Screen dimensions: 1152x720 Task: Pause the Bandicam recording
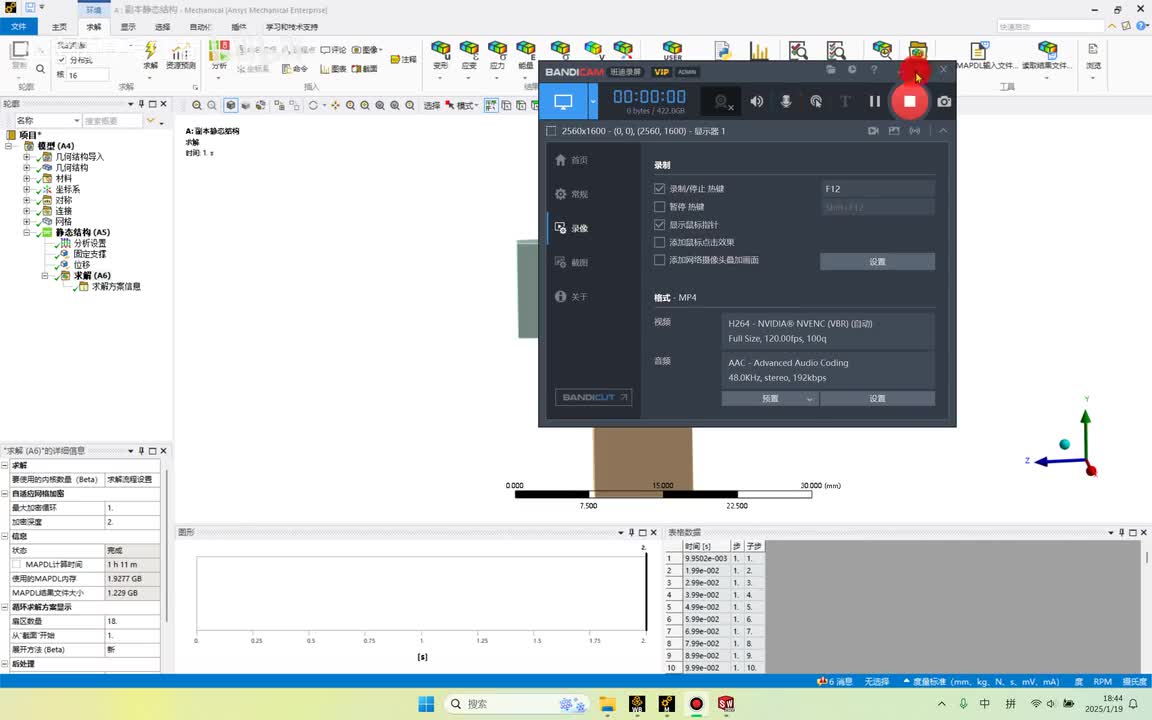[874, 101]
